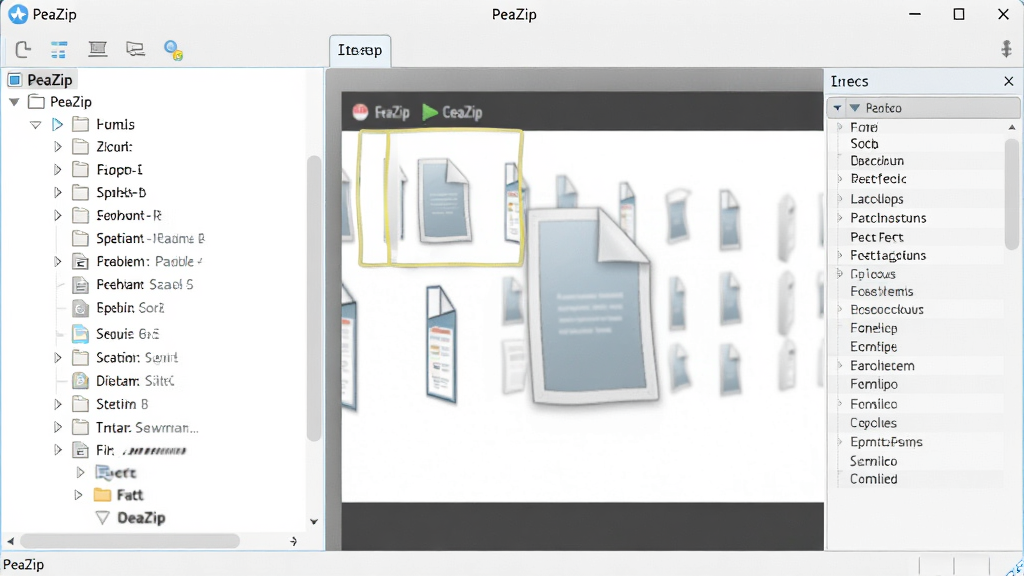Click the right panel vertical scrollbar
Viewport: 1024px width, 576px height.
1012,193
